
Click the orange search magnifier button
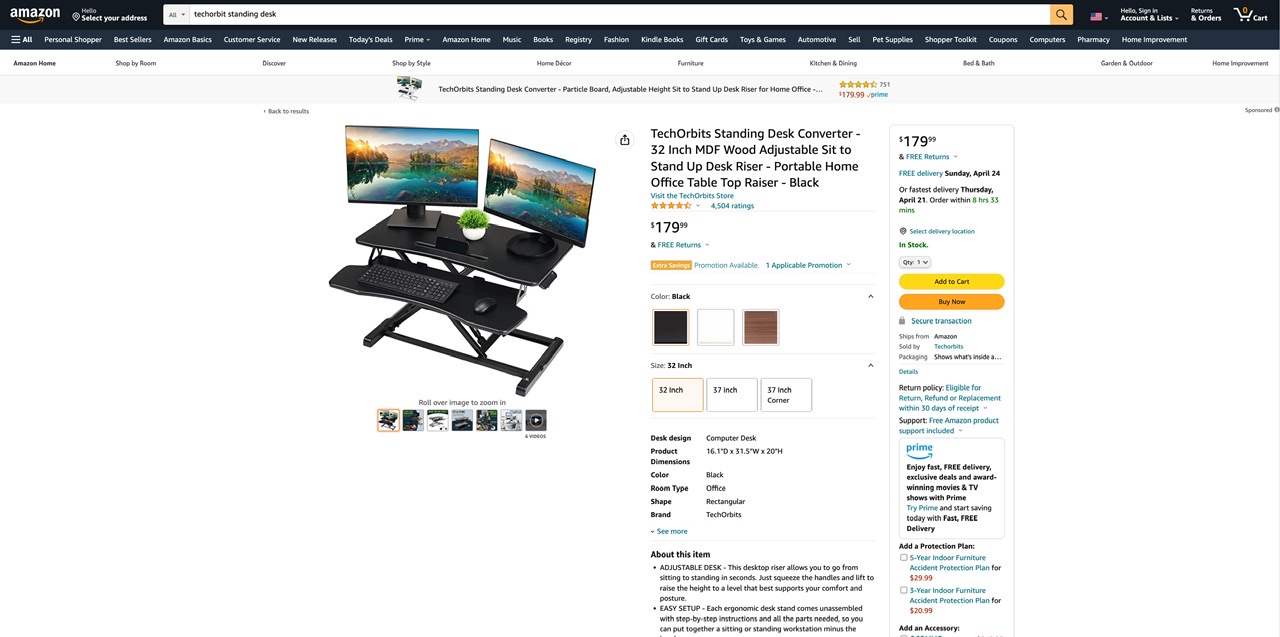pyautogui.click(x=1061, y=15)
